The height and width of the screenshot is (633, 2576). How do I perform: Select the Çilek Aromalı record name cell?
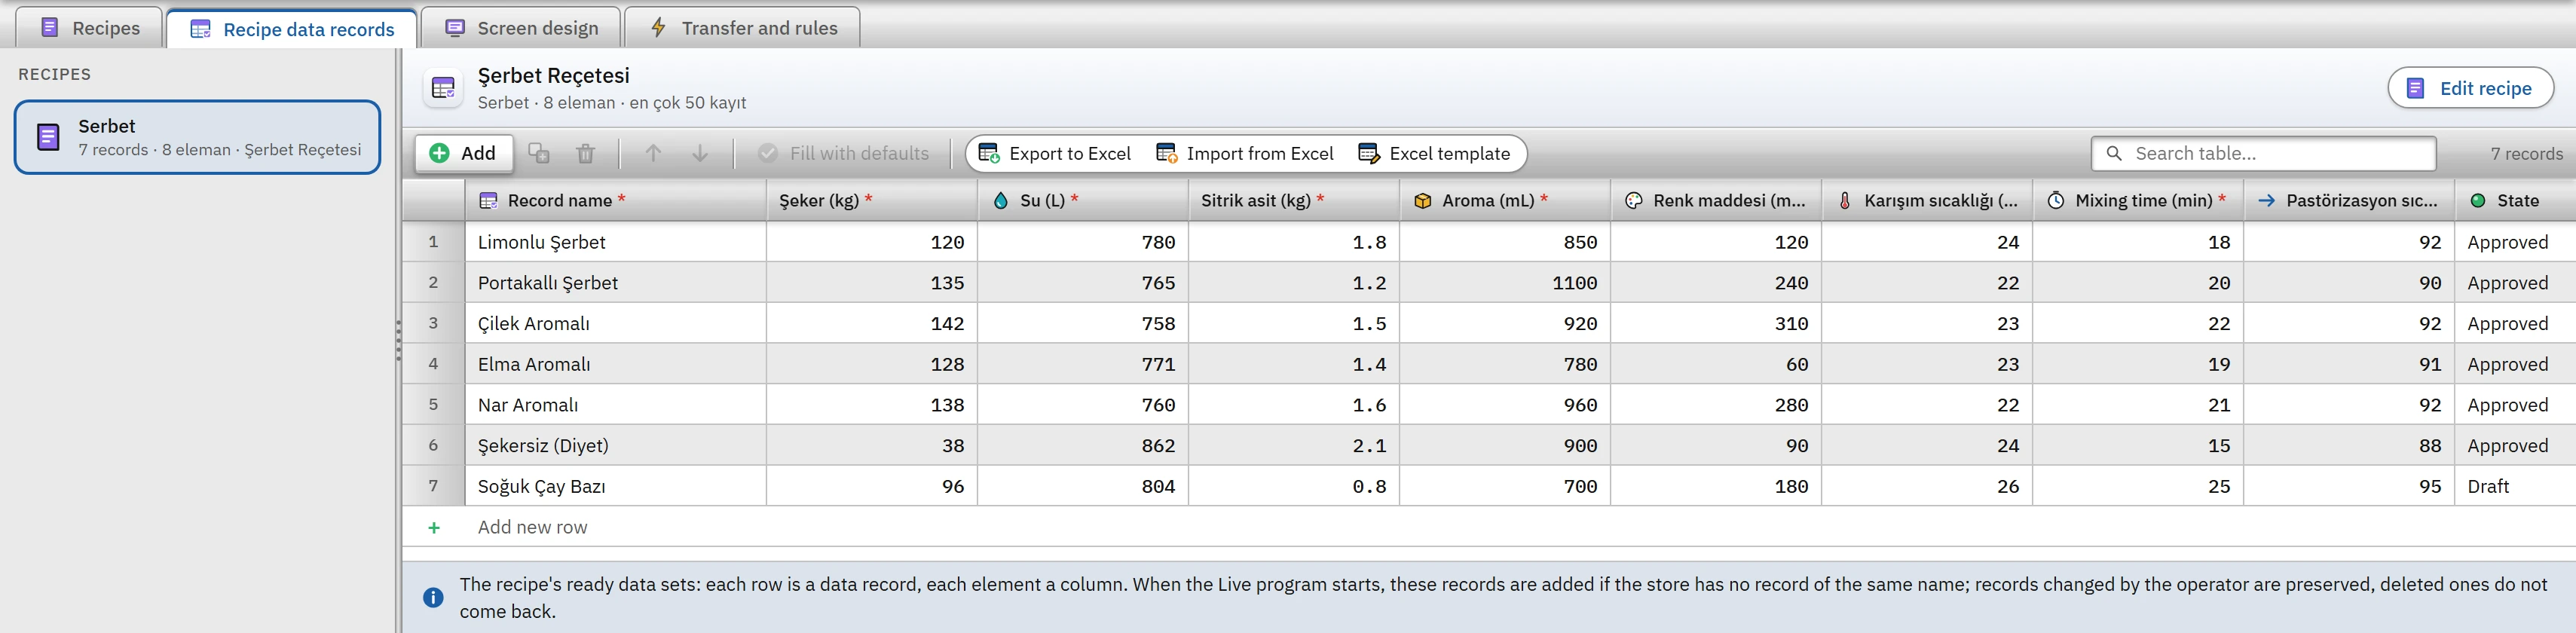[616, 324]
